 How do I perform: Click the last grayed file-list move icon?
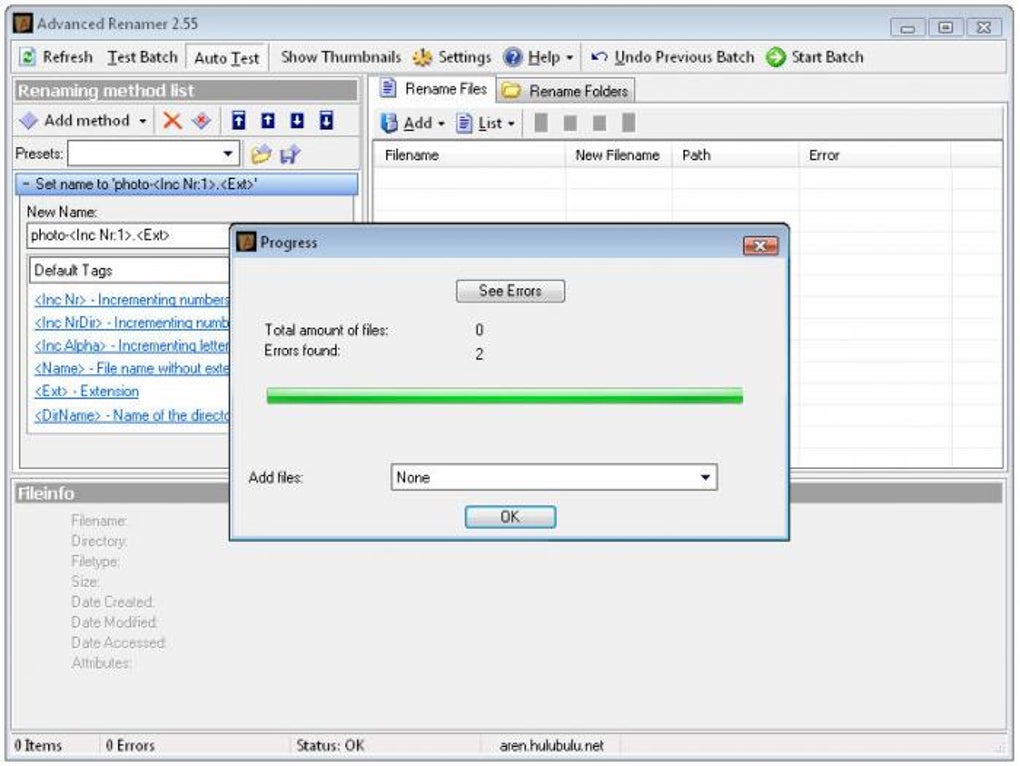click(628, 122)
